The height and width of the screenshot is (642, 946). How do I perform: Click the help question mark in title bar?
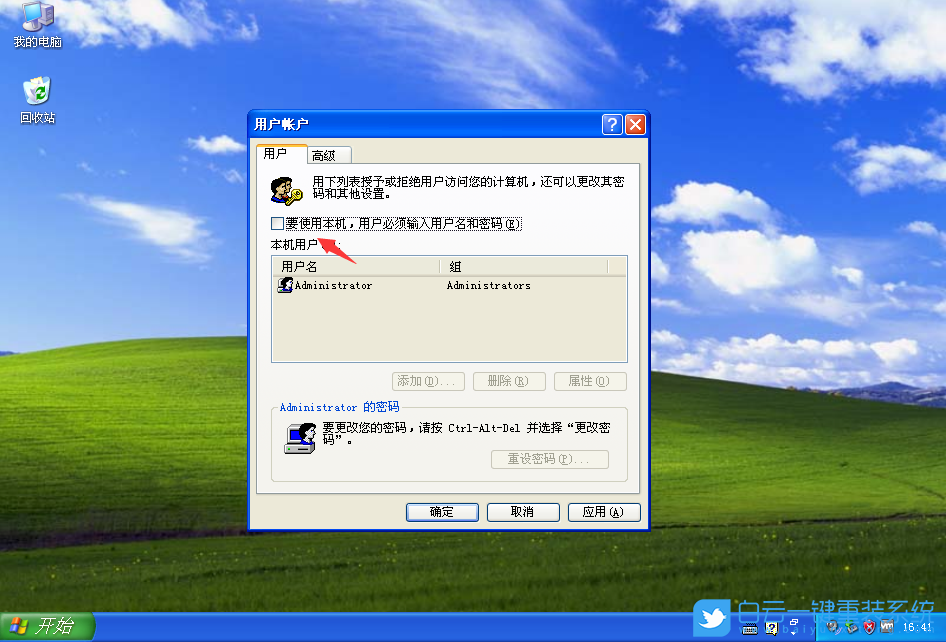611,124
